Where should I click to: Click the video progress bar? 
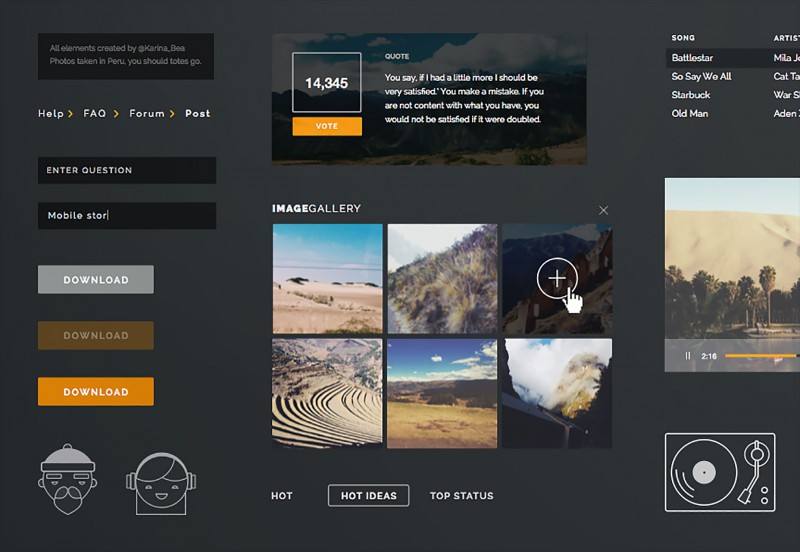coord(760,356)
